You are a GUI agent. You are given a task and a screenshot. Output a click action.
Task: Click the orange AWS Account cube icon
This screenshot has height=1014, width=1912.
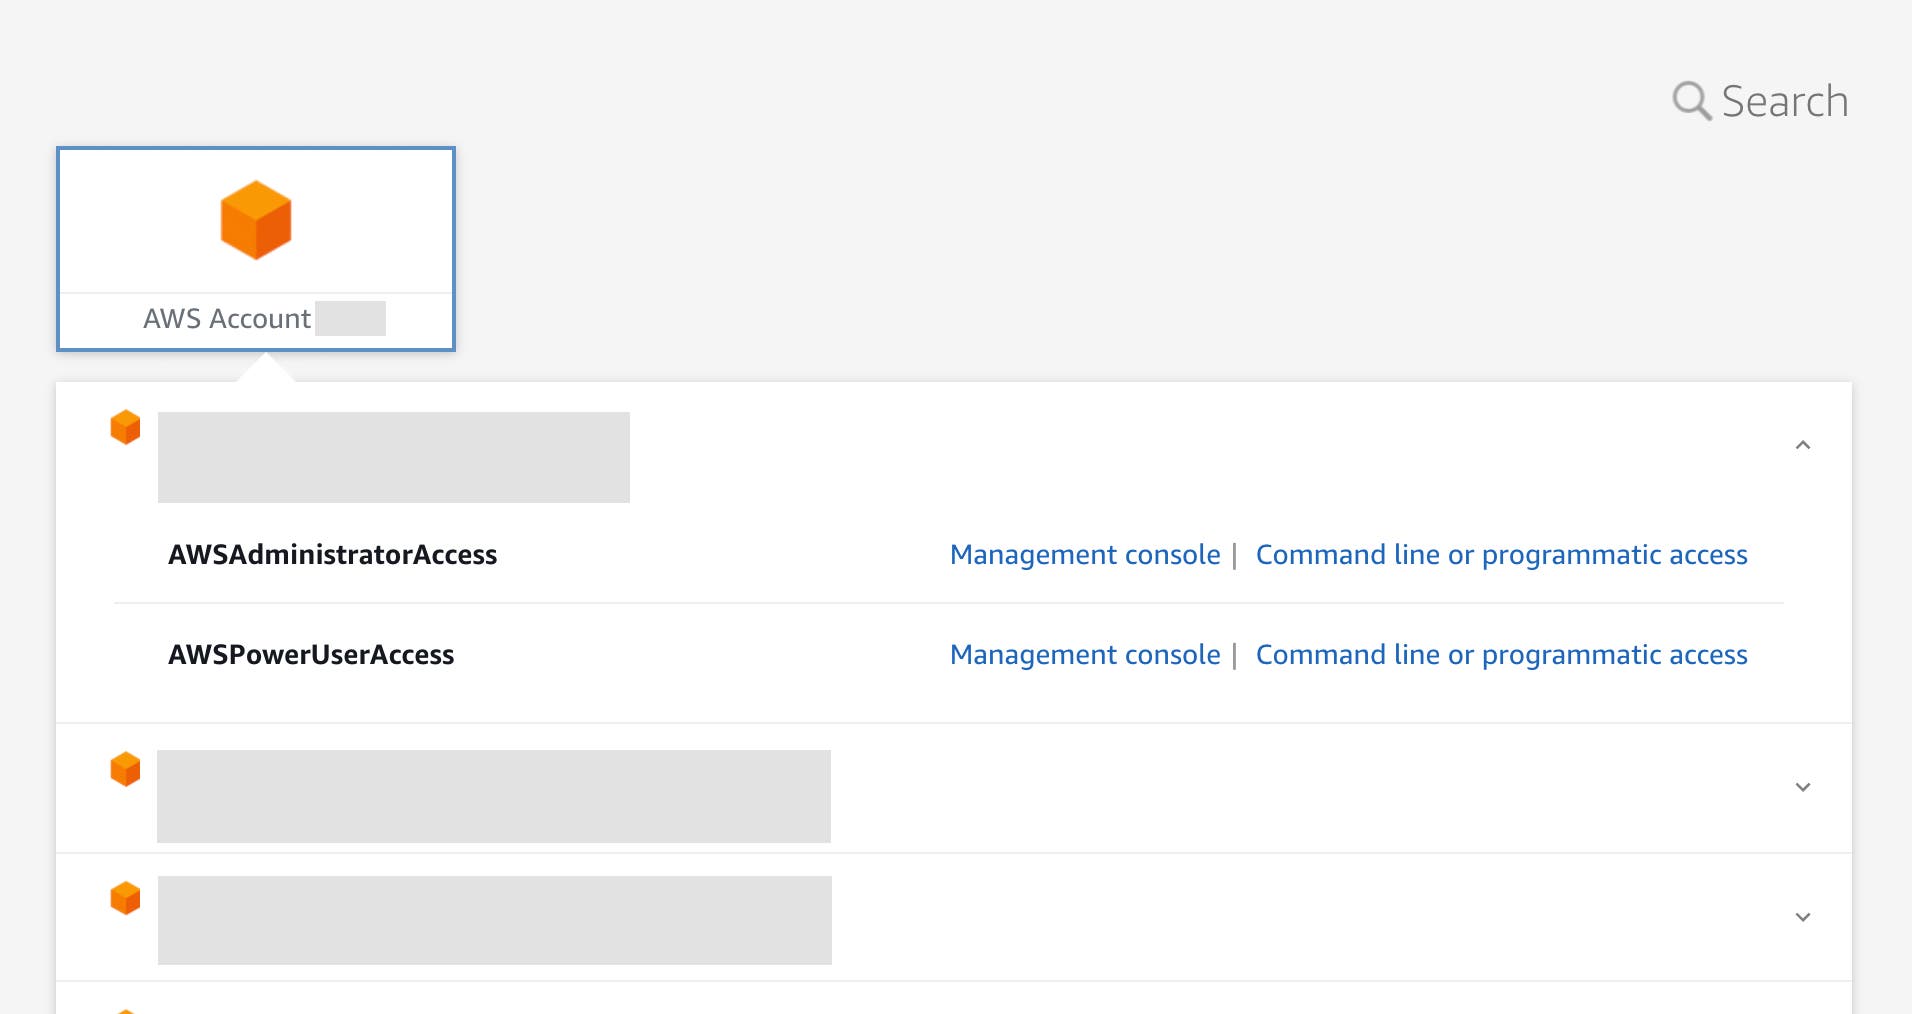pos(256,219)
